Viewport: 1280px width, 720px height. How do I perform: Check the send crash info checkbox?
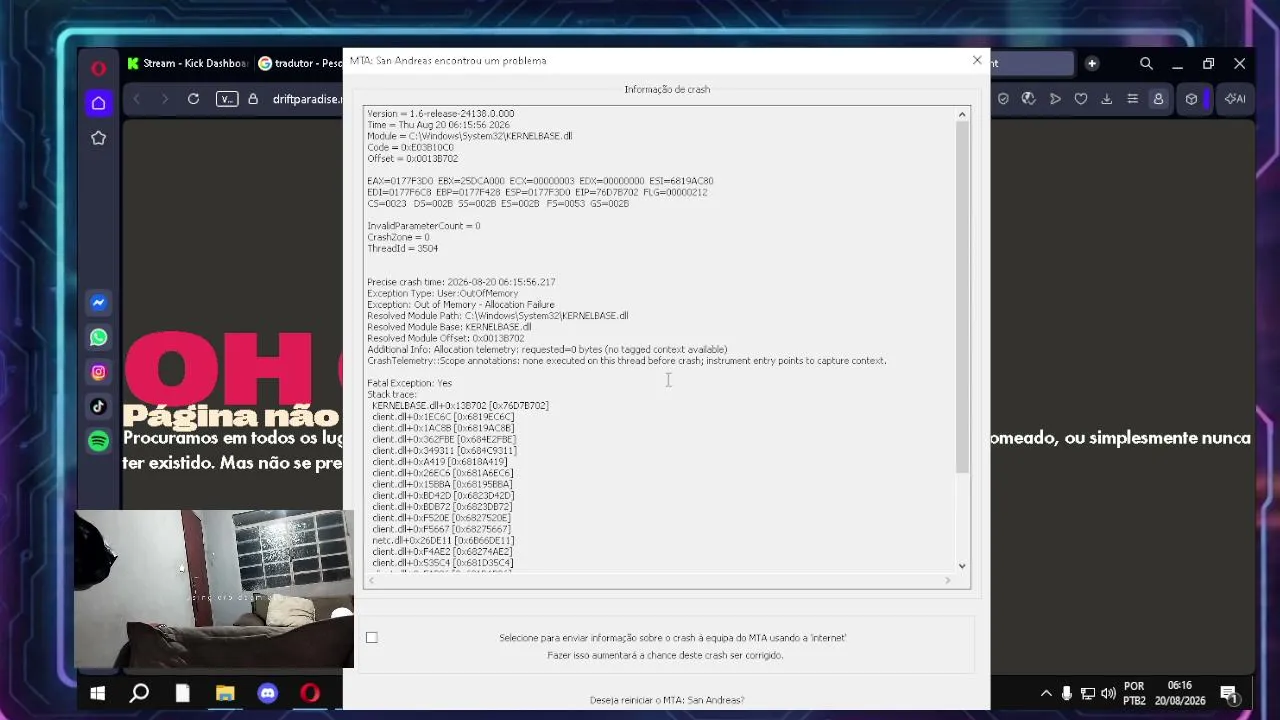[372, 638]
